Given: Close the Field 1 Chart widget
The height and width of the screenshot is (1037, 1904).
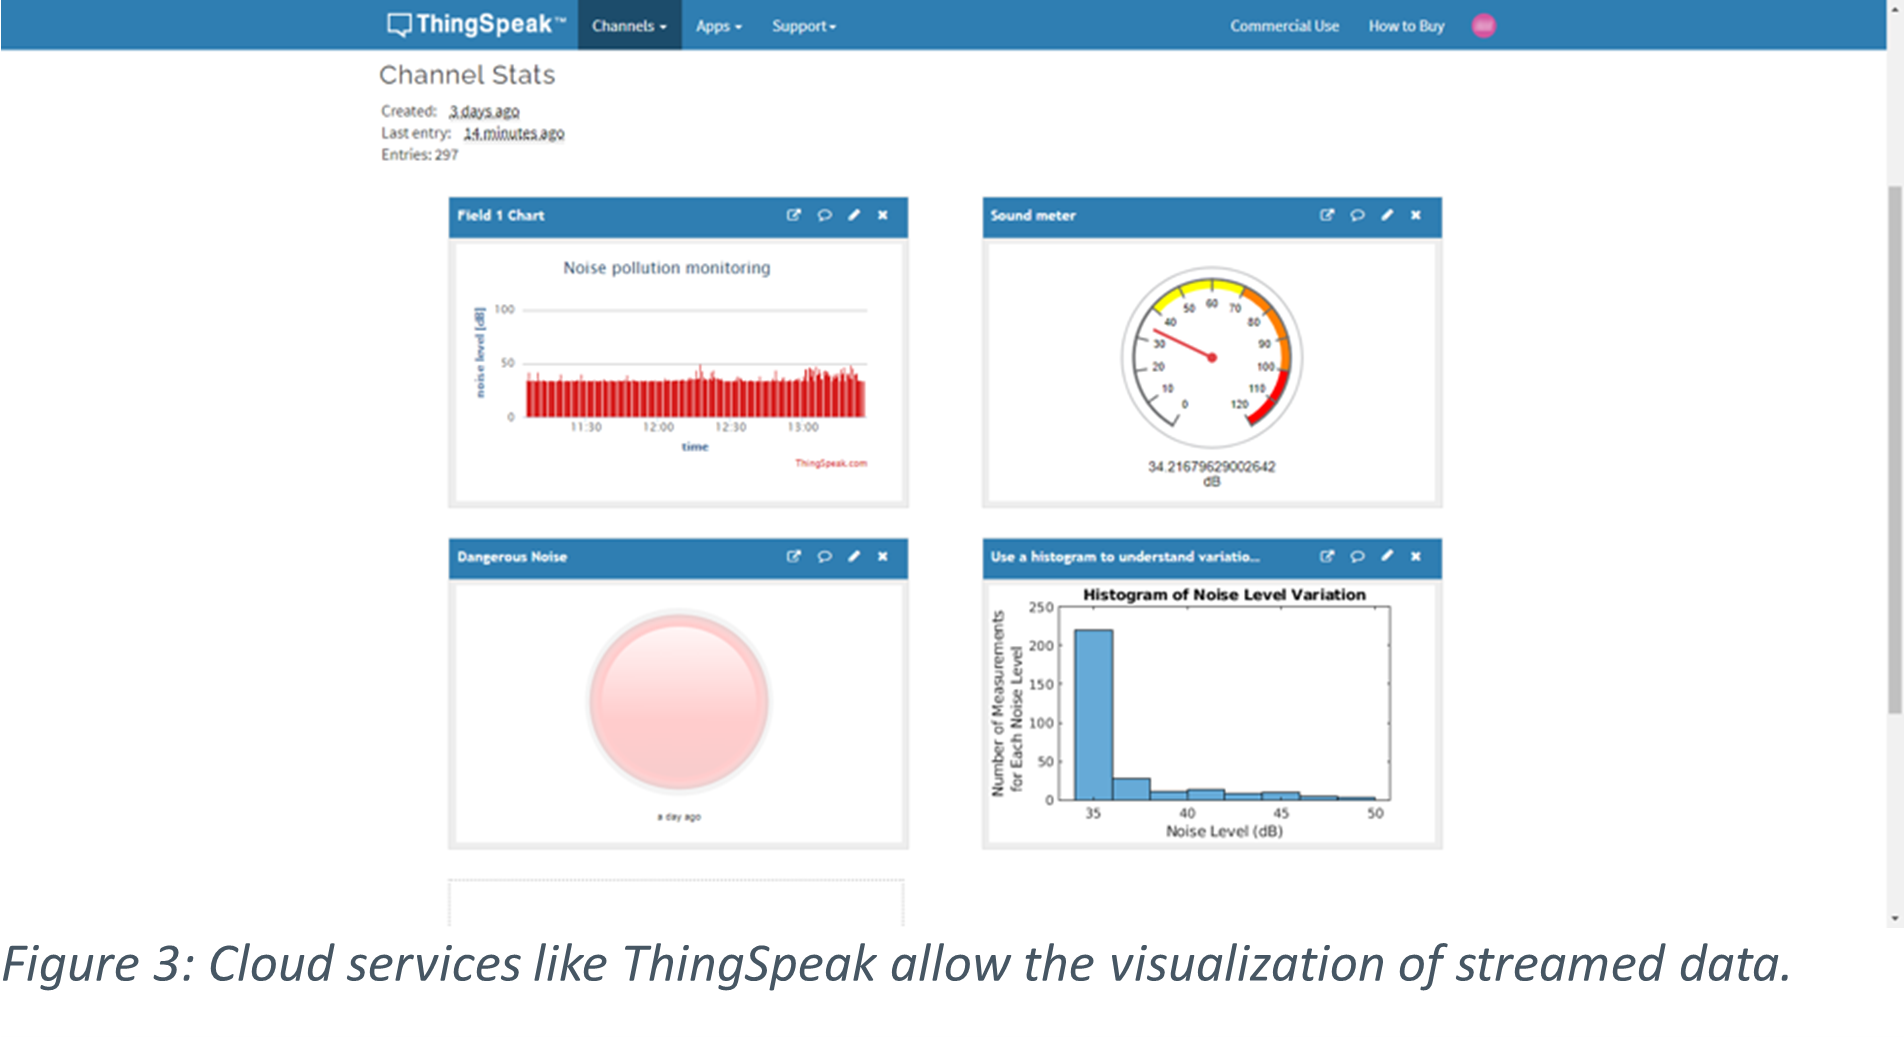Looking at the screenshot, I should [x=883, y=215].
